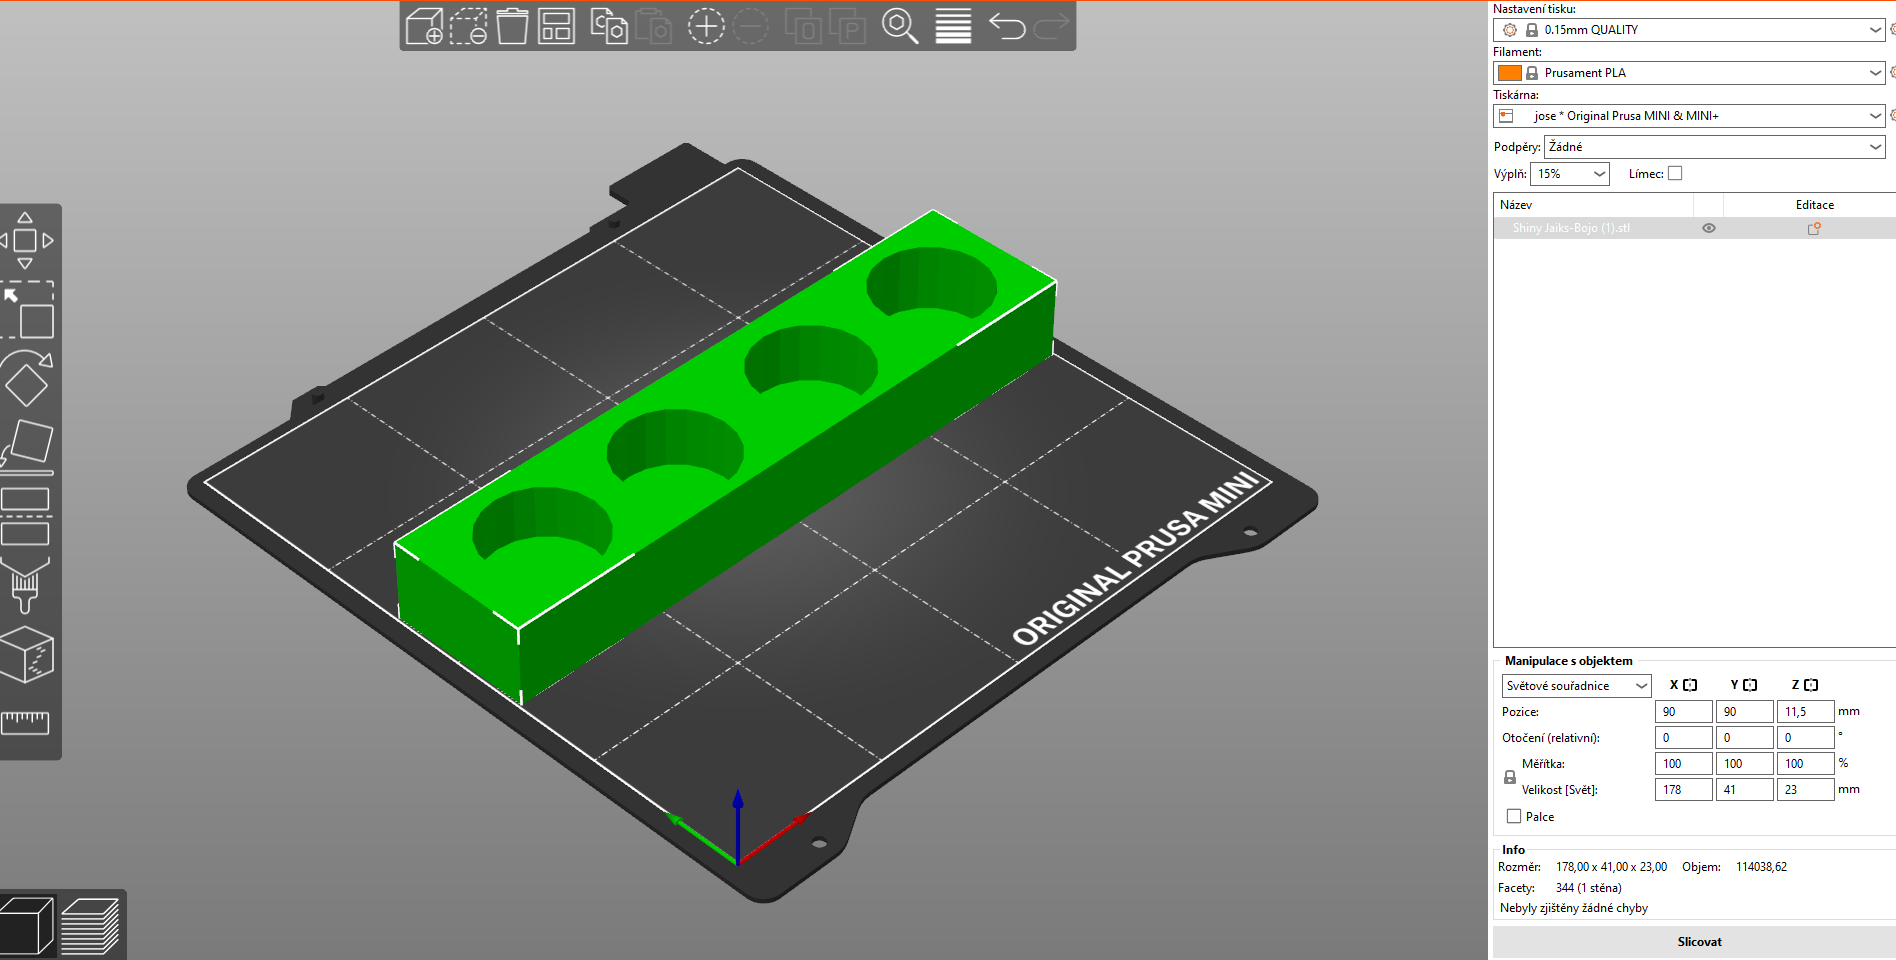This screenshot has width=1896, height=960.
Task: Open the magnifier Search icon
Action: [x=899, y=27]
